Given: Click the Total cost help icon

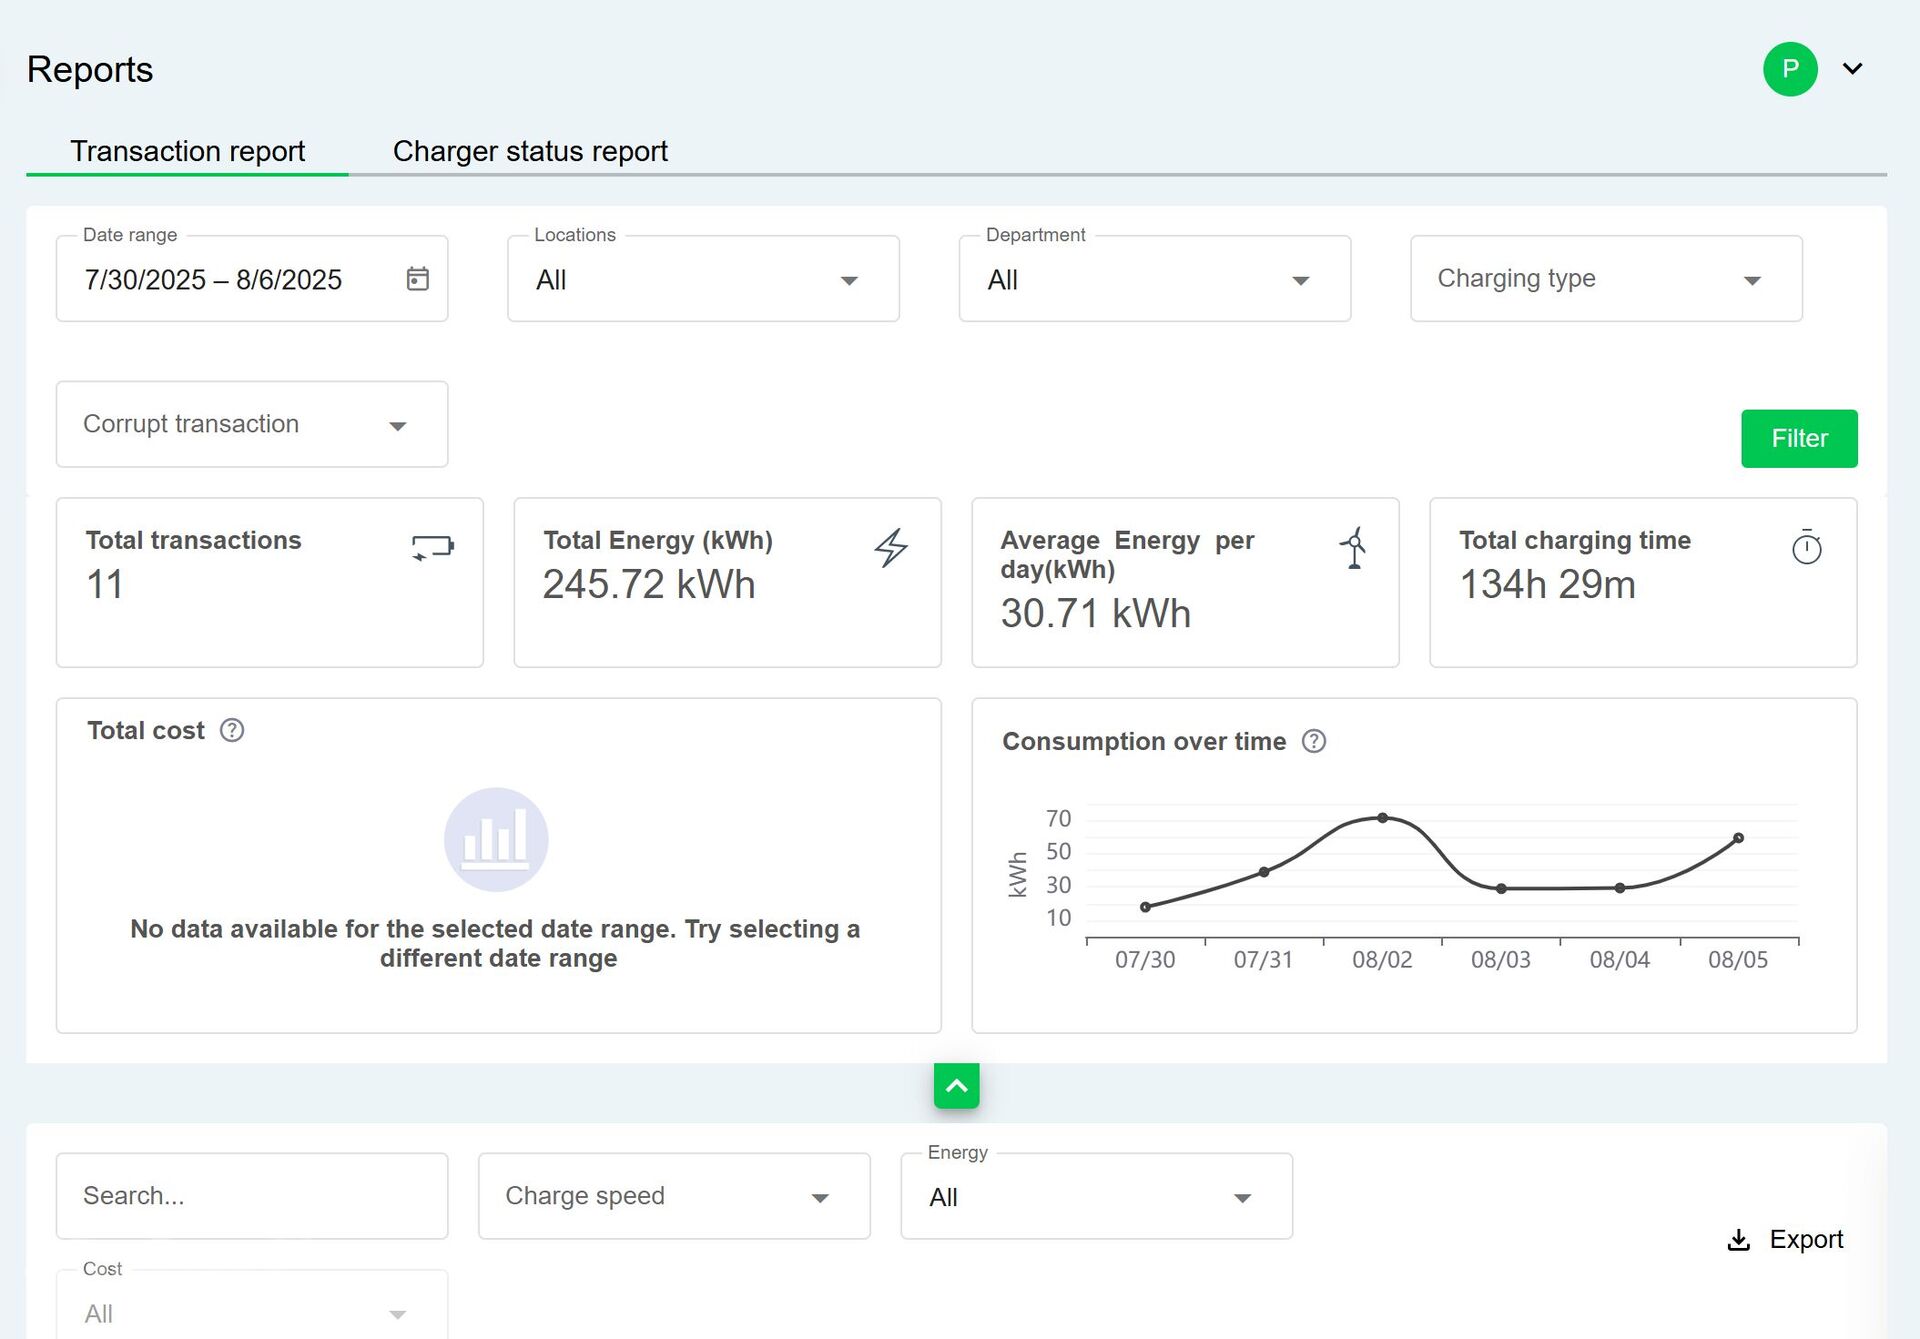Looking at the screenshot, I should [232, 731].
